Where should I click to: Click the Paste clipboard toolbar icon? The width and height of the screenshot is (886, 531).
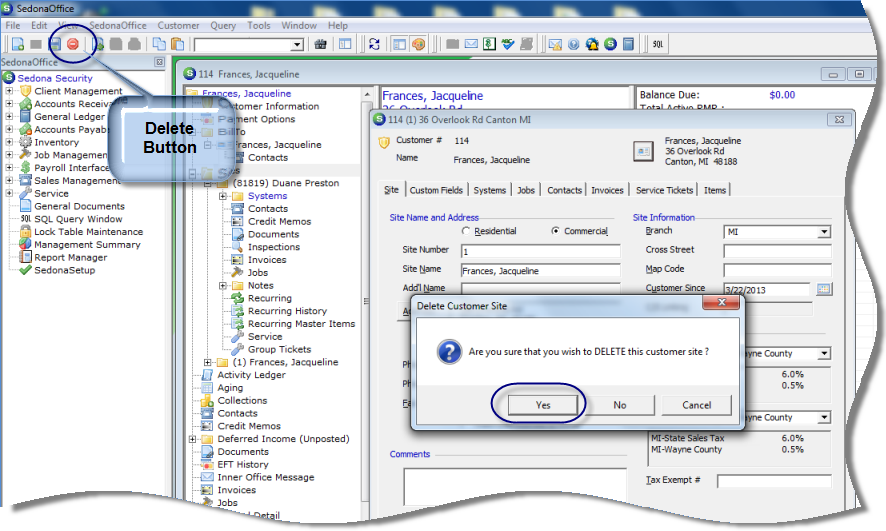click(177, 44)
